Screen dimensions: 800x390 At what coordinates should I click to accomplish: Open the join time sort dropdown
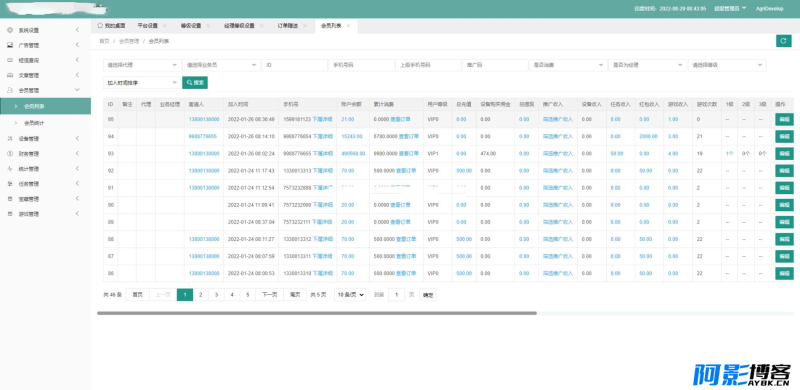(142, 83)
